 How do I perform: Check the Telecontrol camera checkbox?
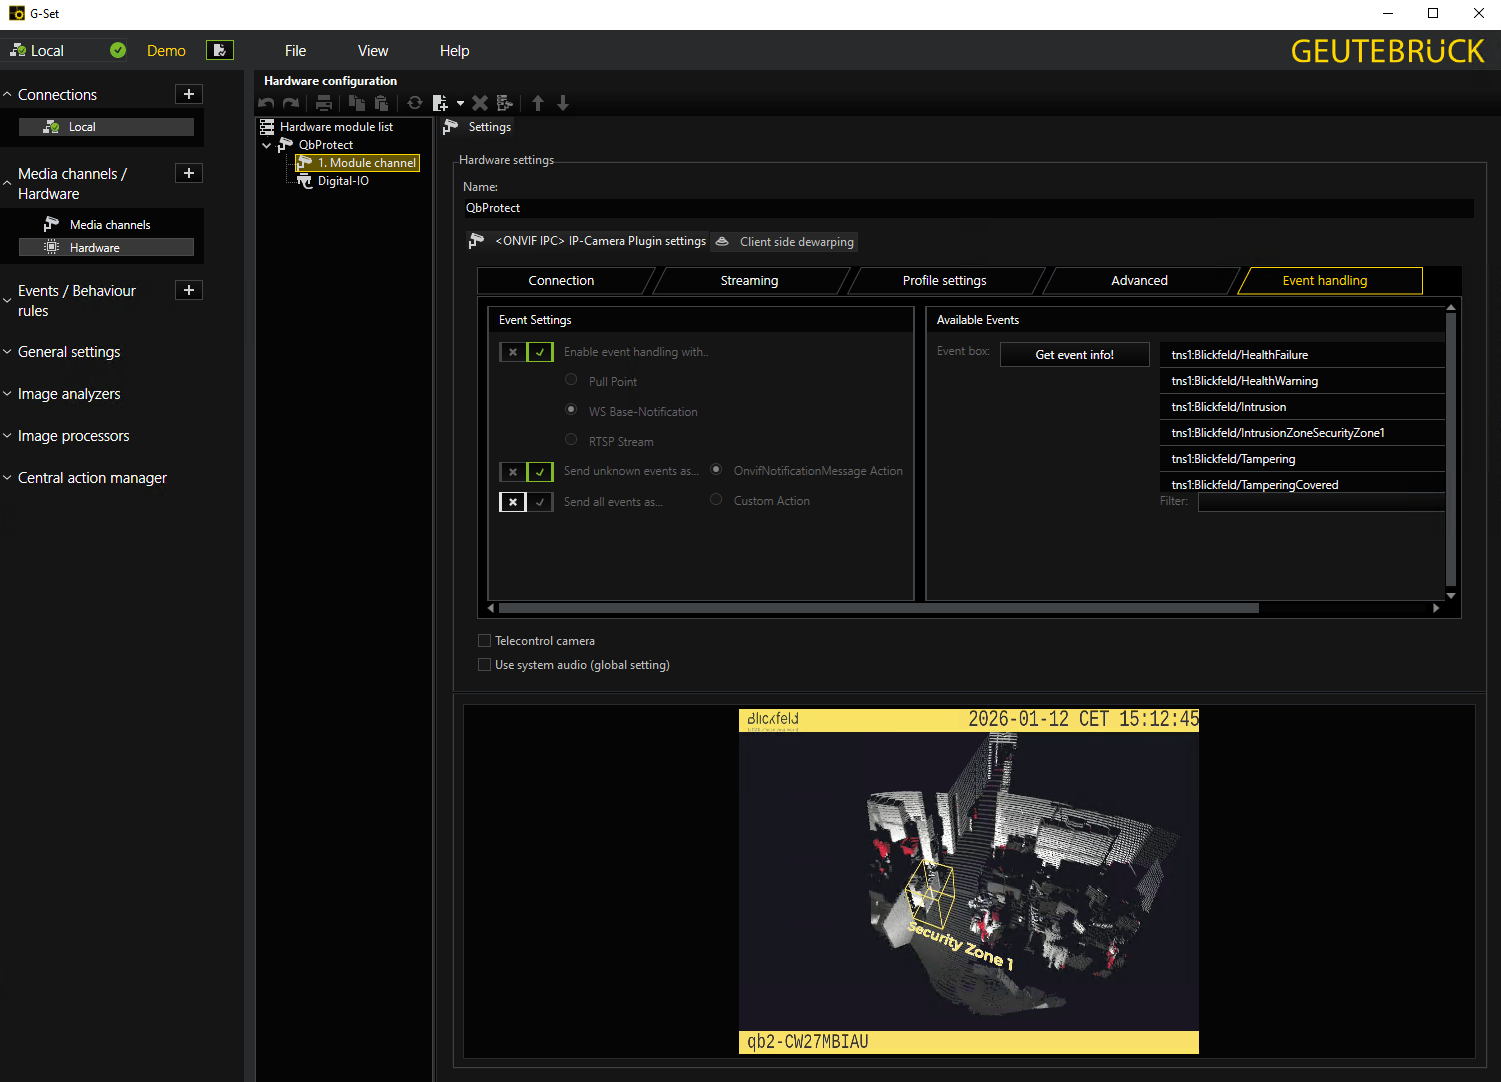coord(485,641)
